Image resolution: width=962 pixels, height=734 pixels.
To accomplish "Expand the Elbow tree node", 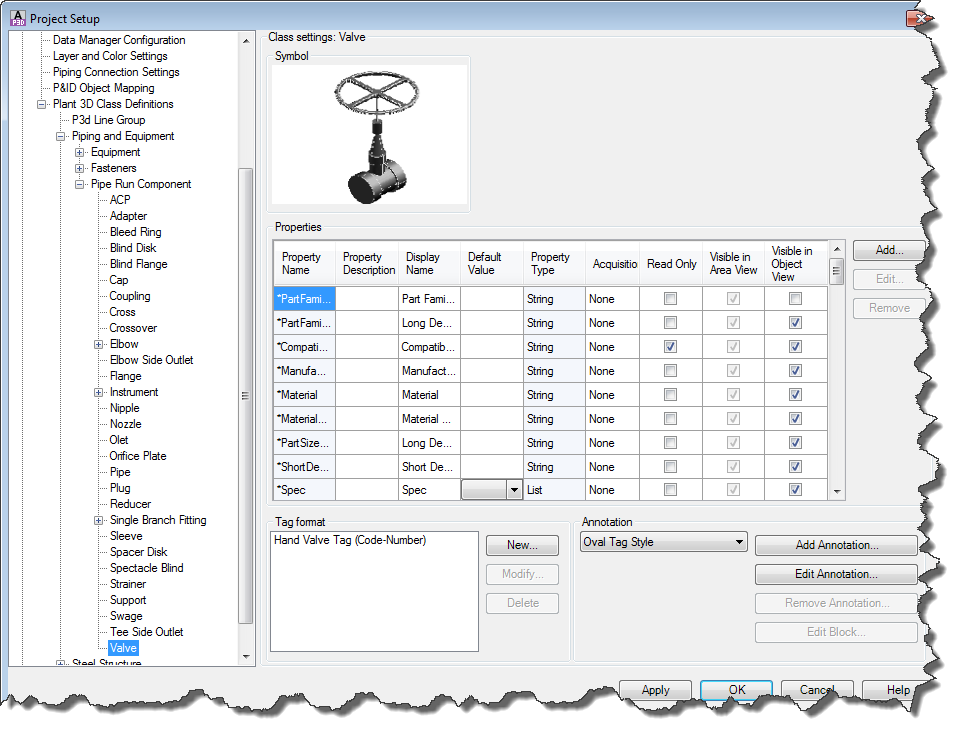I will click(99, 344).
